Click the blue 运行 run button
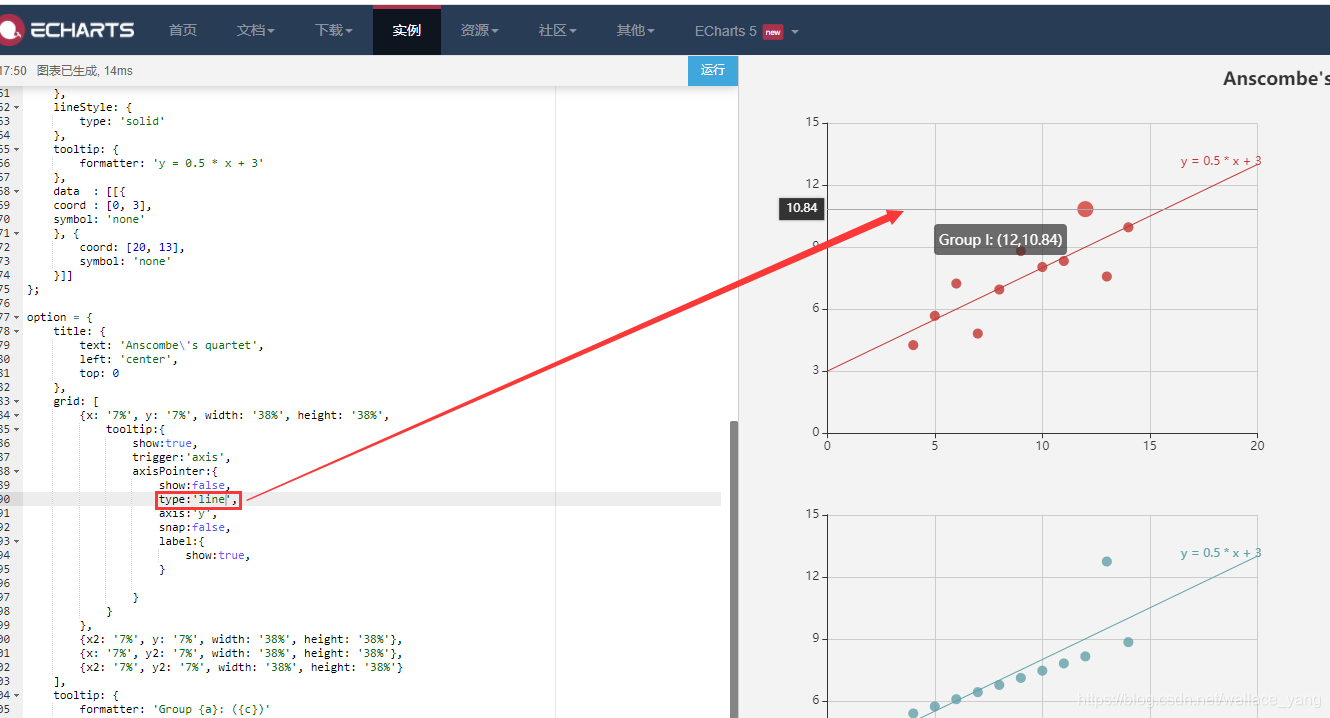This screenshot has width=1330, height=718. (713, 70)
